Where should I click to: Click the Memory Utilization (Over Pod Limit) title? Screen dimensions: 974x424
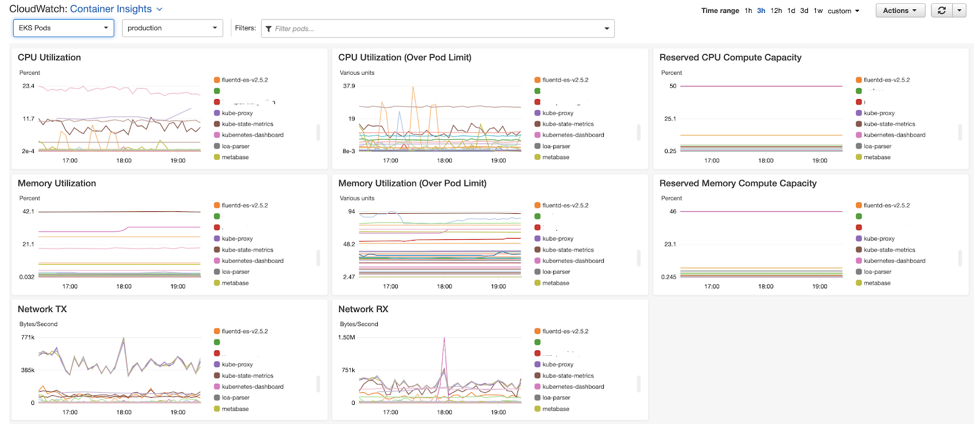pos(412,183)
